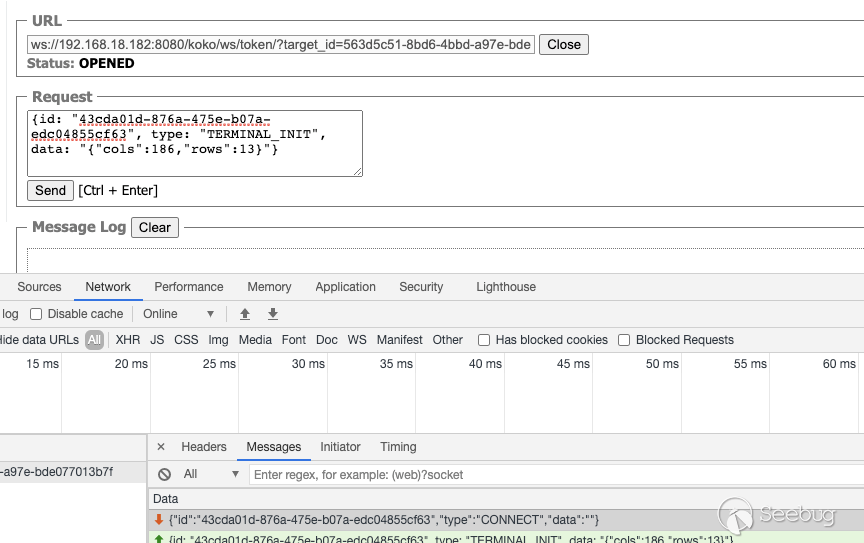Click the import HAR upload arrow icon
Image resolution: width=864 pixels, height=543 pixels.
click(x=245, y=314)
